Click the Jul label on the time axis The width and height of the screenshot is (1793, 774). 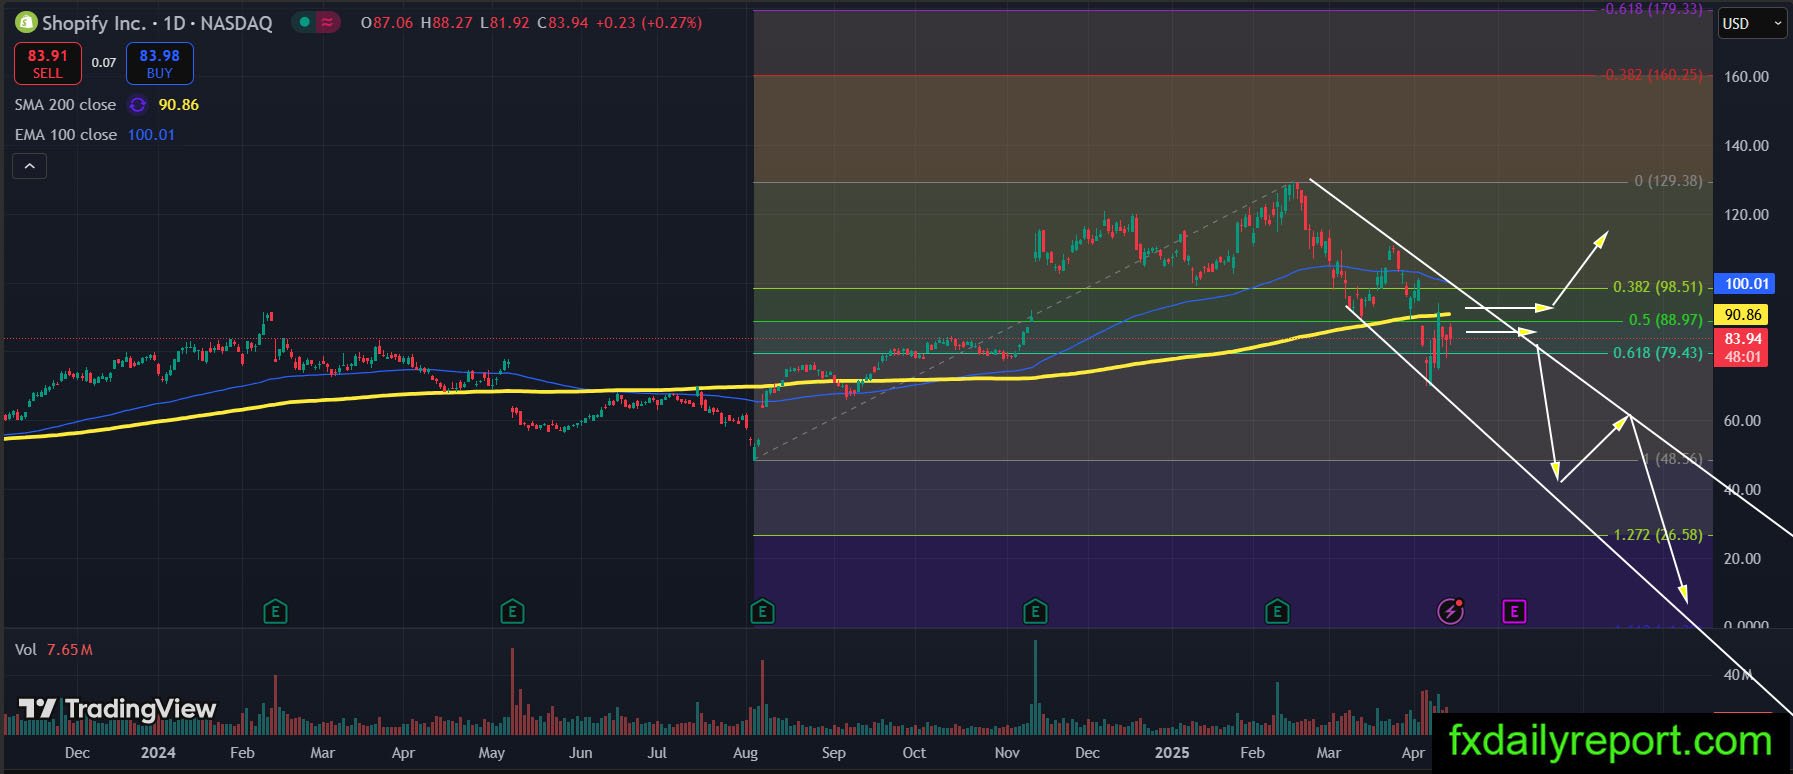657,753
